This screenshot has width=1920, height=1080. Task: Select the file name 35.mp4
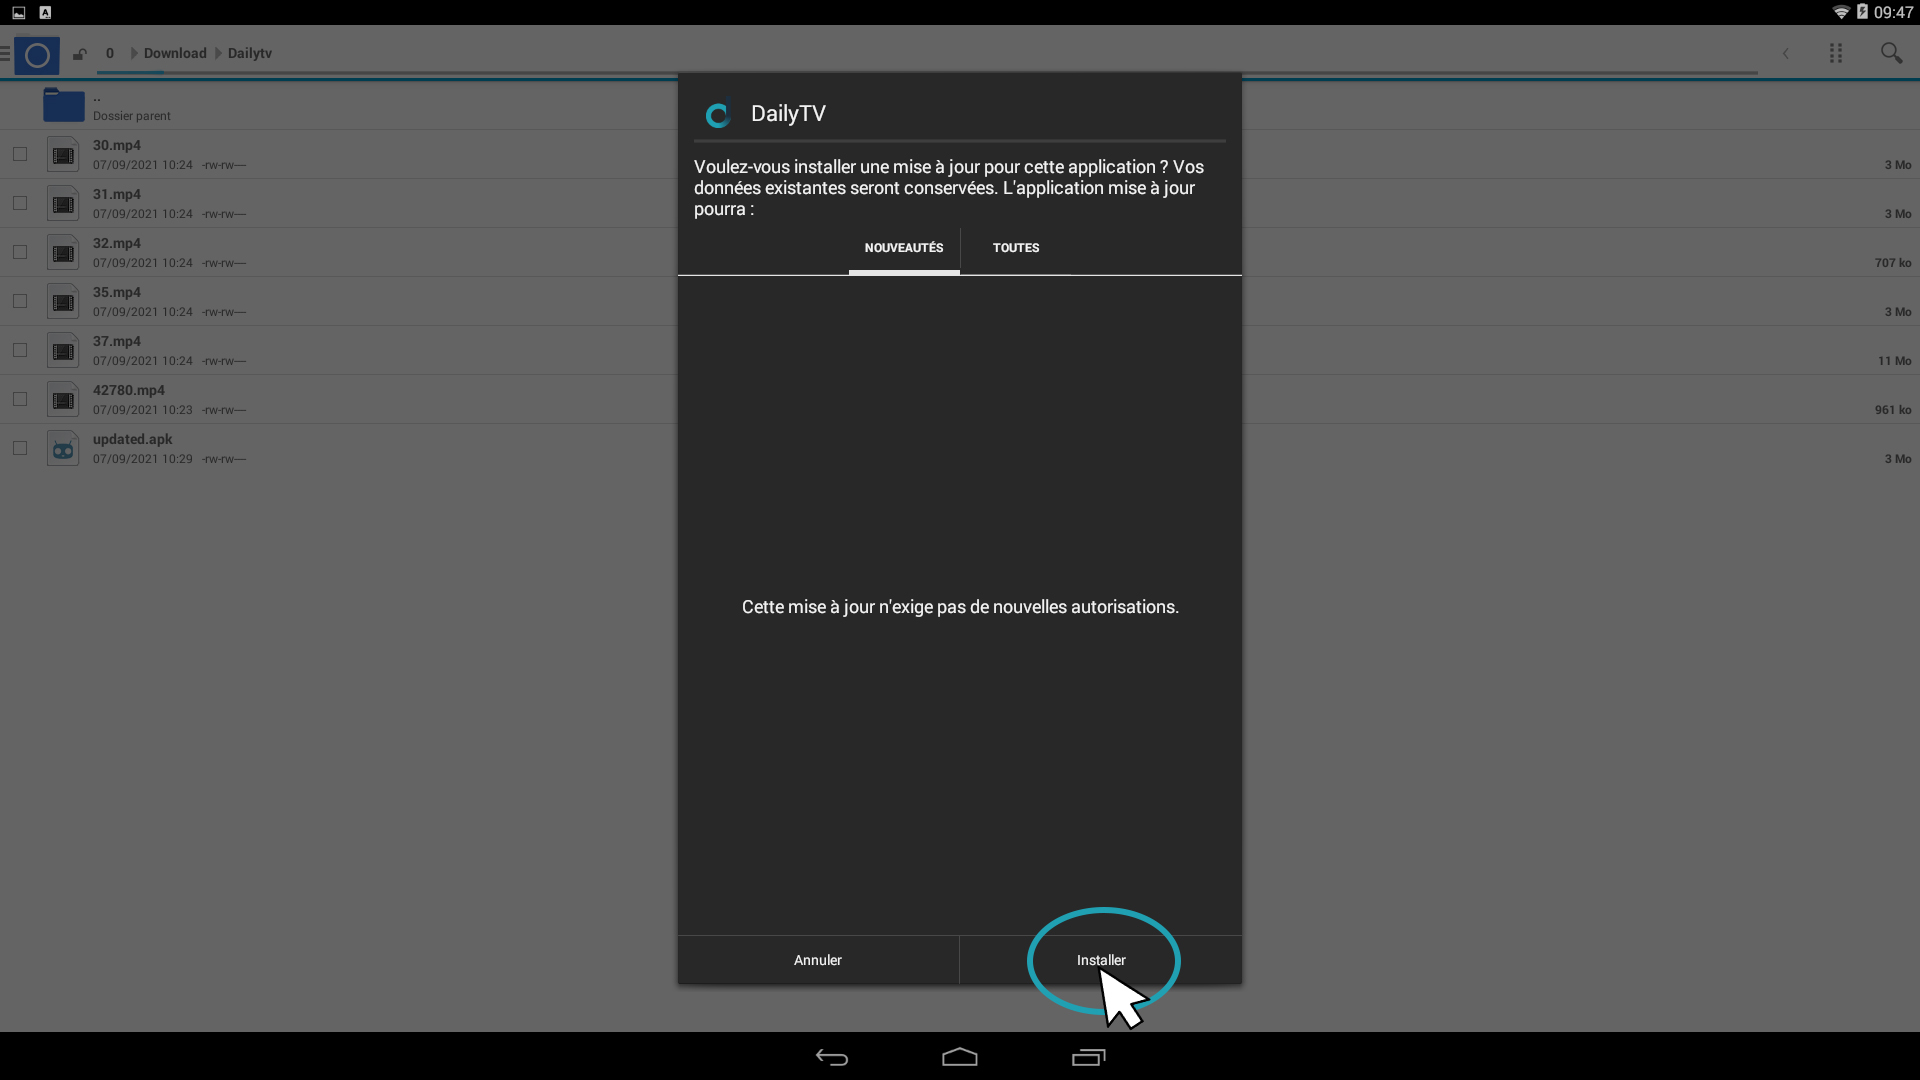[117, 292]
